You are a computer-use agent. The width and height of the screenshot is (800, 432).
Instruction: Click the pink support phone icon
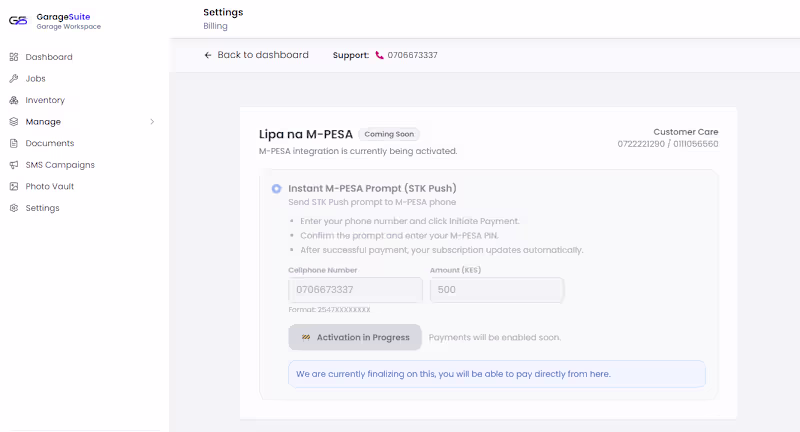(x=379, y=55)
